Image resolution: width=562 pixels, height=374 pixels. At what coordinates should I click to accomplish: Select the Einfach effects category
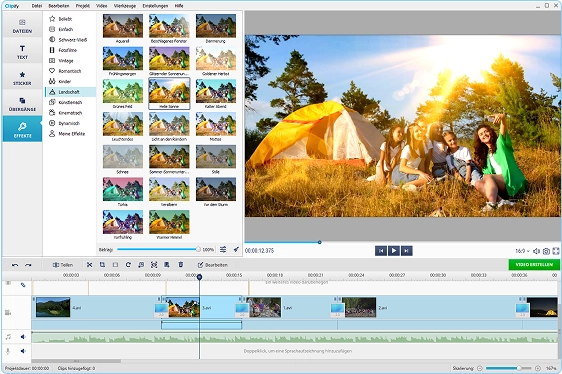(70, 29)
